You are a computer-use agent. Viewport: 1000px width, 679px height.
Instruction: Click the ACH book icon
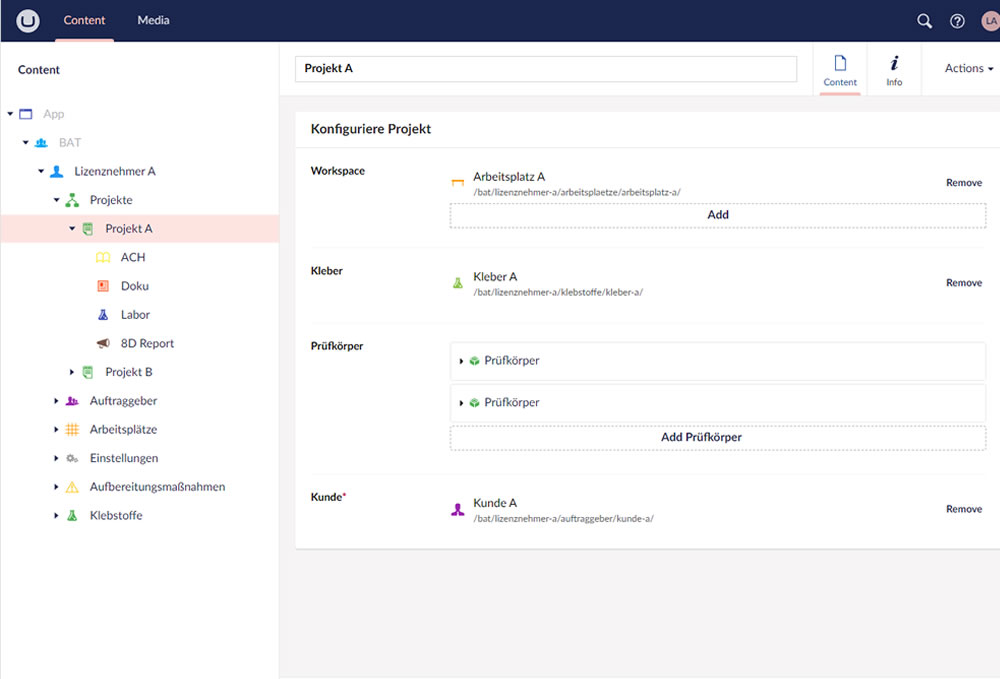pos(102,258)
